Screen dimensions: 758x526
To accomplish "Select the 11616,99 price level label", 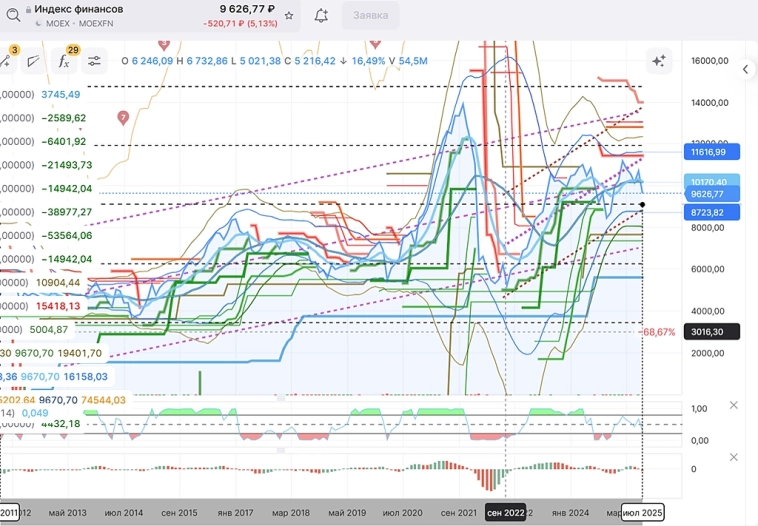I will tap(714, 152).
